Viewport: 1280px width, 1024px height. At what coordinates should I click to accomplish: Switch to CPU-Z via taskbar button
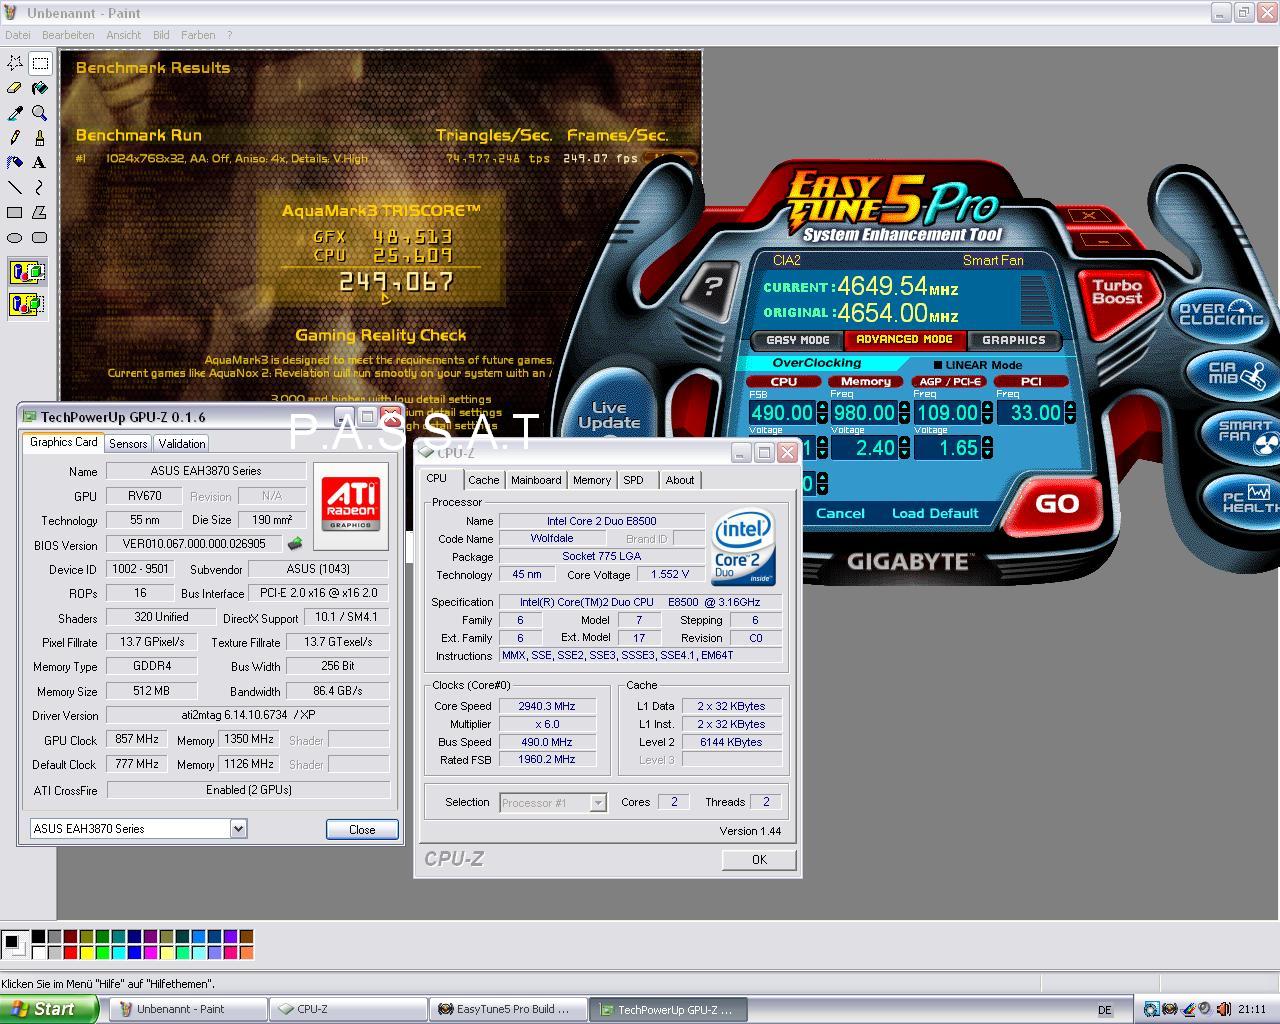tap(348, 1009)
